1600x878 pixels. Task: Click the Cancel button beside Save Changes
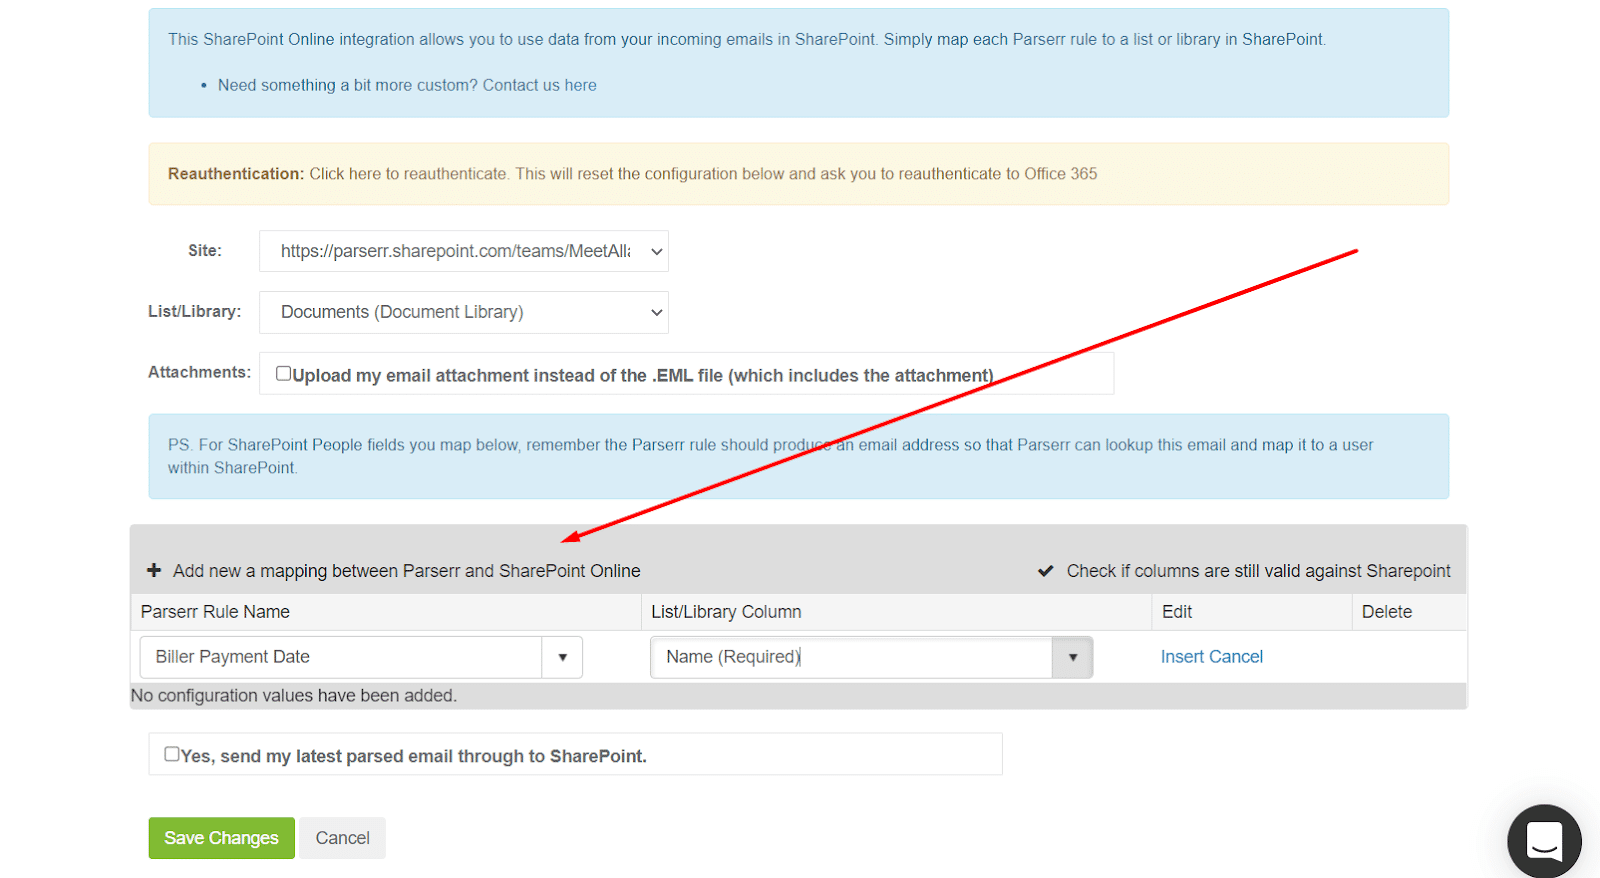pyautogui.click(x=343, y=838)
